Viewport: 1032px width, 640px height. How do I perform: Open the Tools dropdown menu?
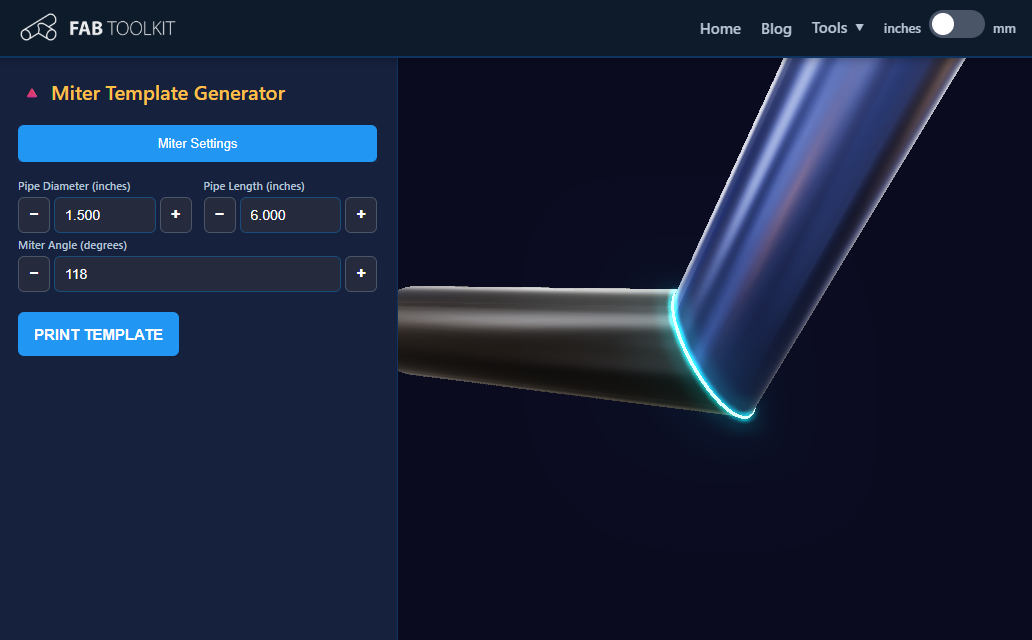[837, 28]
